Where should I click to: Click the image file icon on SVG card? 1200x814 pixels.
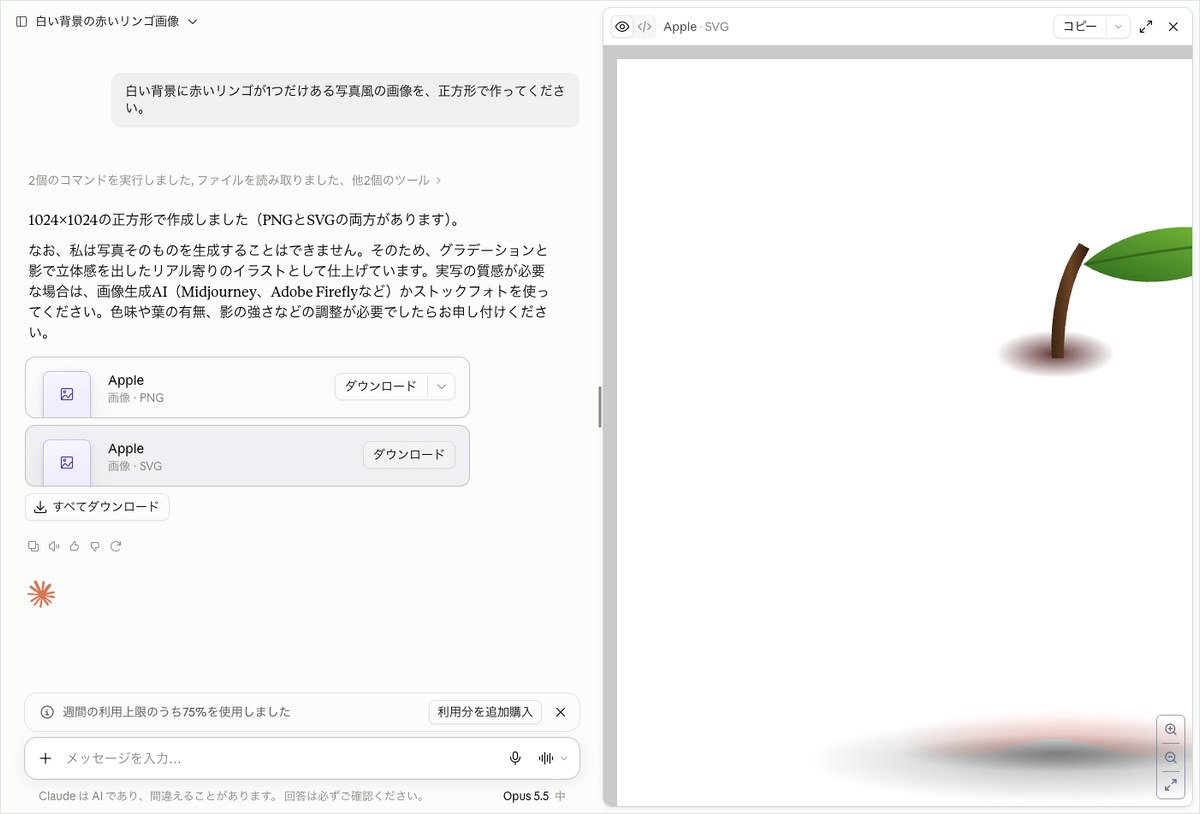67,462
